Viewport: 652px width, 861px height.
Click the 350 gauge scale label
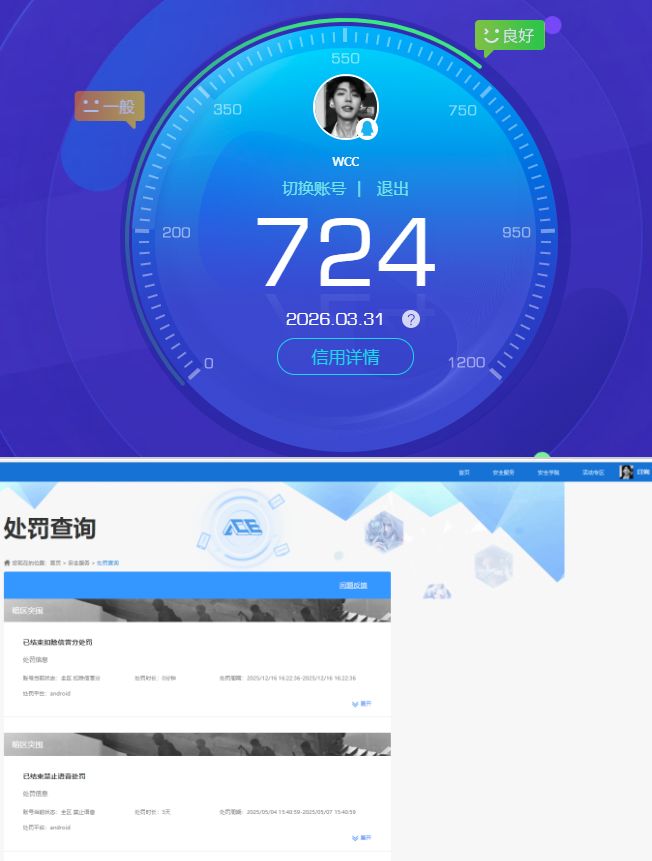[x=227, y=109]
